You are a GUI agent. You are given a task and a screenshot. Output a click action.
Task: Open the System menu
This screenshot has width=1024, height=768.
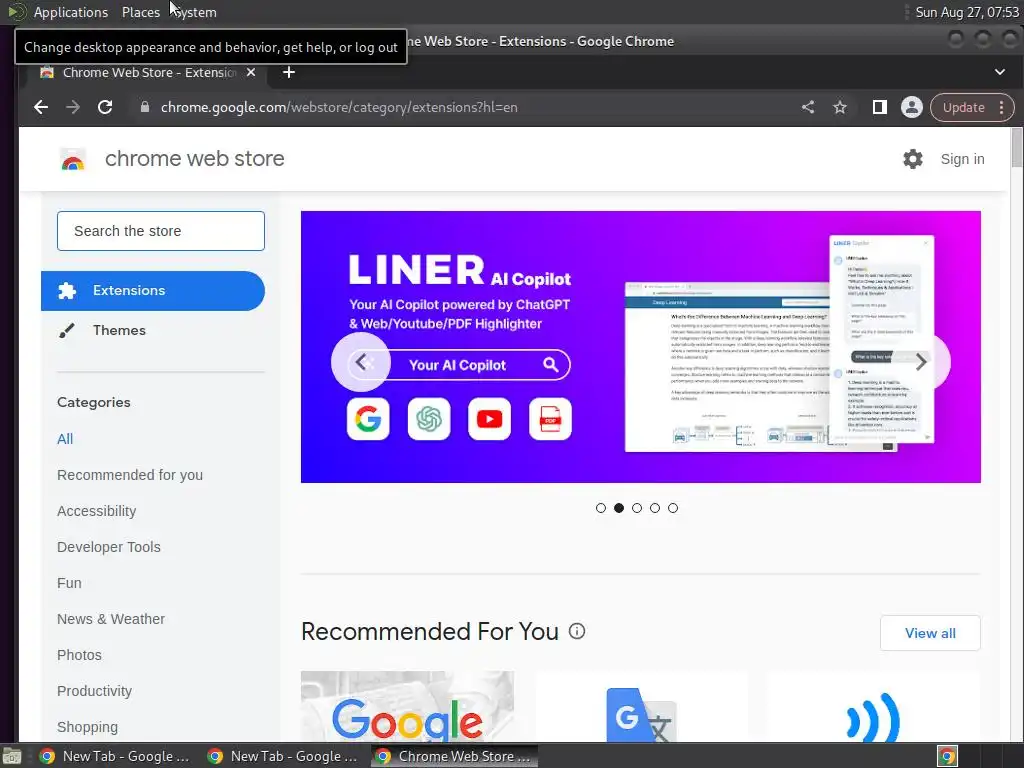[x=195, y=12]
